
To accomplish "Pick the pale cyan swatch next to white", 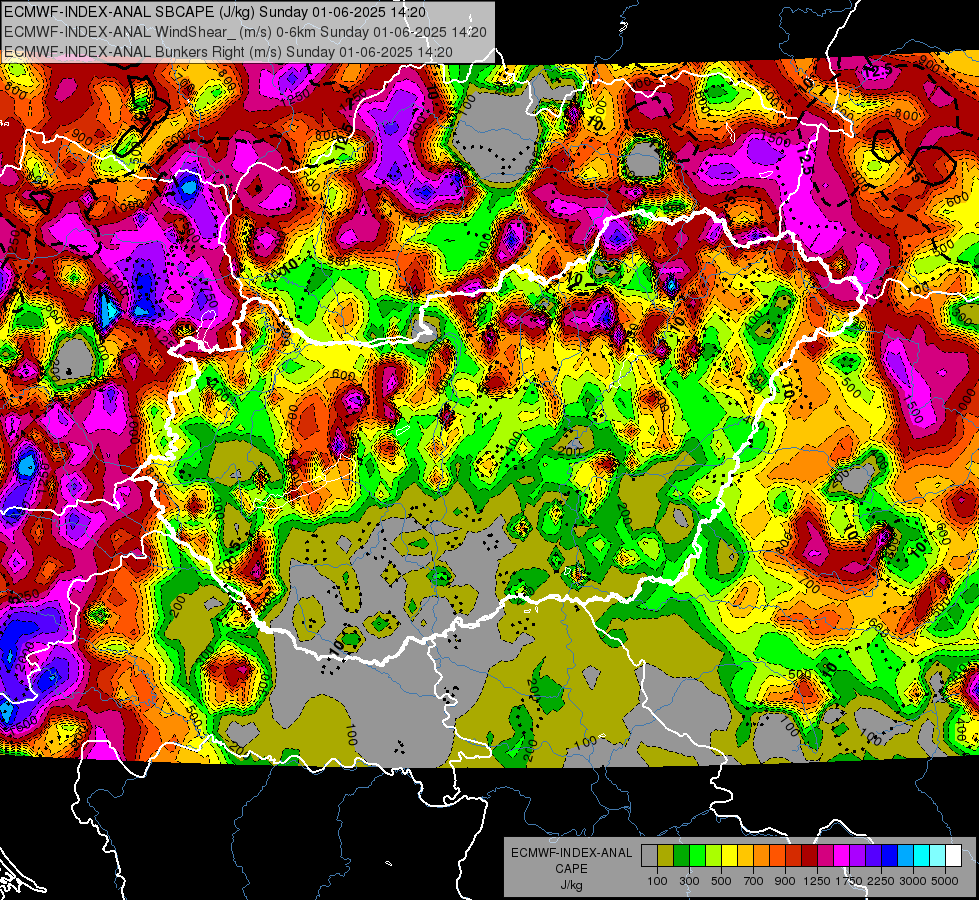I will (938, 856).
